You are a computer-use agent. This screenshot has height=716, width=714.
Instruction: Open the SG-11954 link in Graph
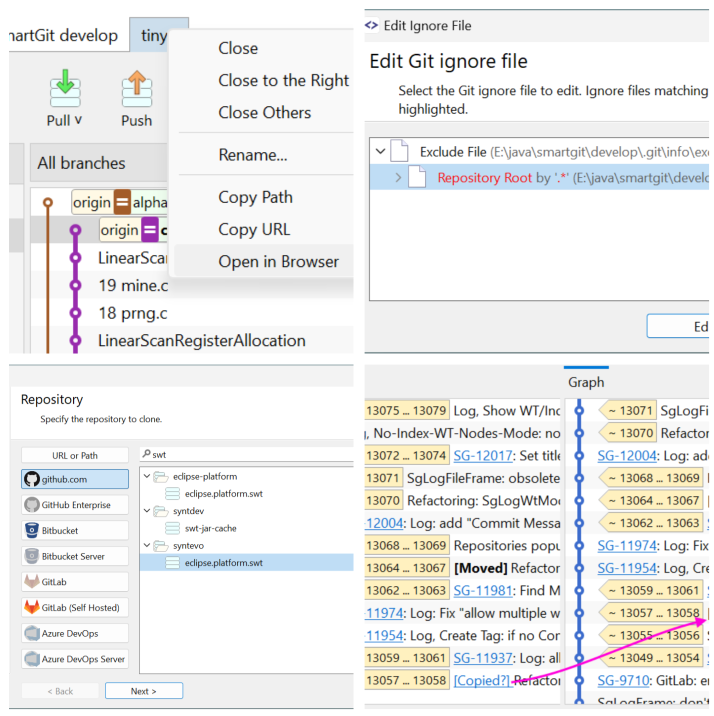(627, 568)
